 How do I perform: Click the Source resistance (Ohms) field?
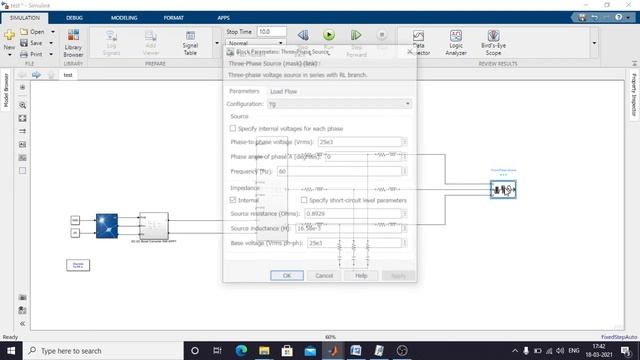(x=353, y=214)
